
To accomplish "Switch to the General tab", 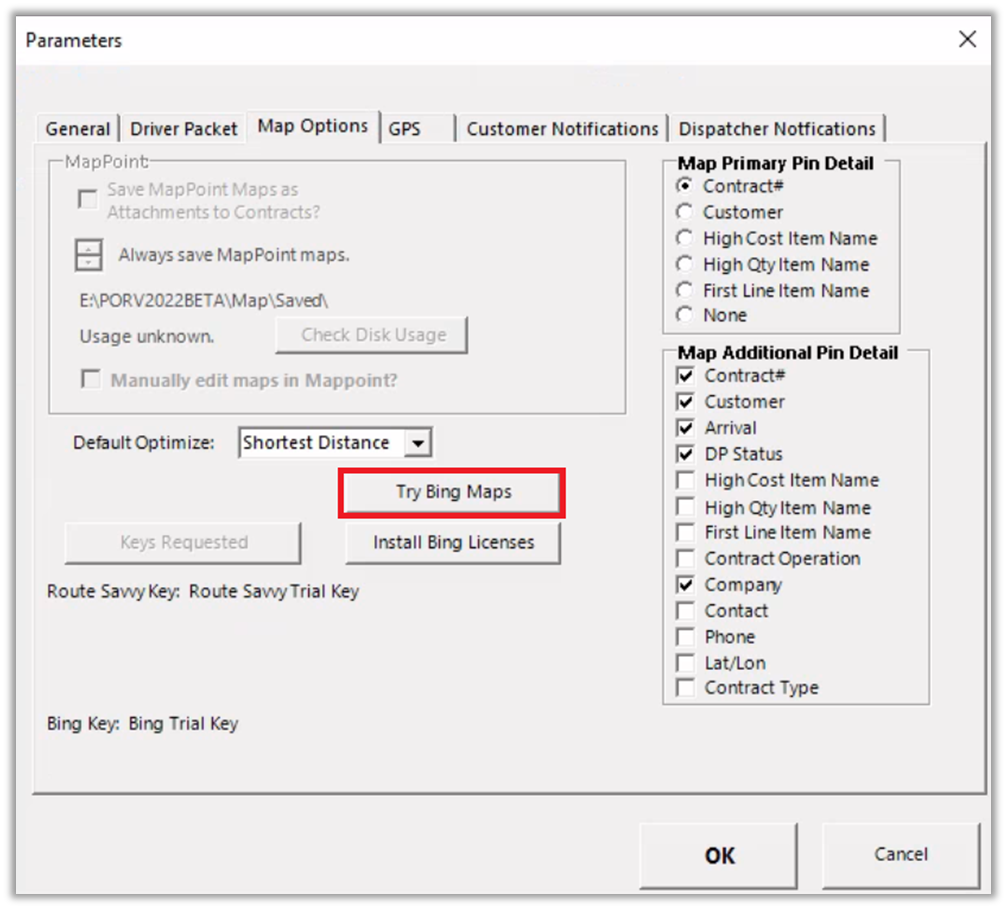I will 78,129.
